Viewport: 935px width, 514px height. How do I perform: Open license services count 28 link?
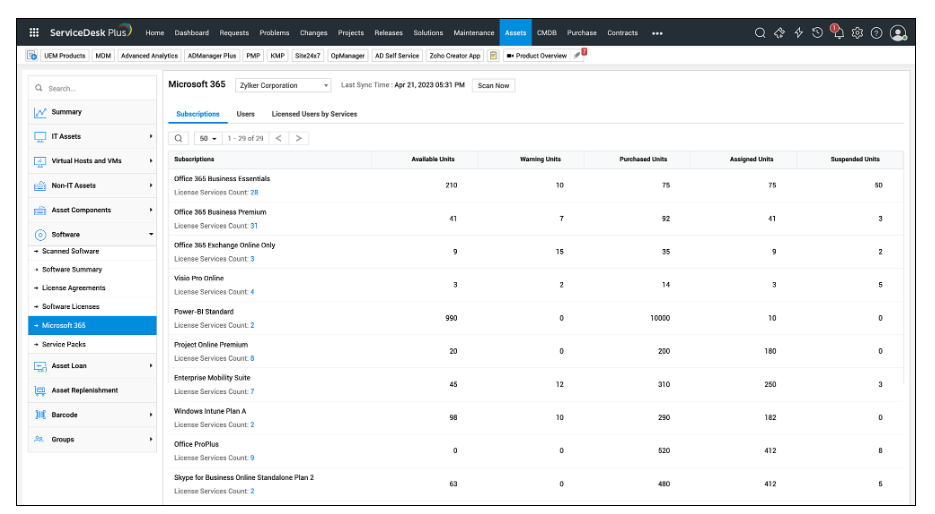pyautogui.click(x=254, y=192)
